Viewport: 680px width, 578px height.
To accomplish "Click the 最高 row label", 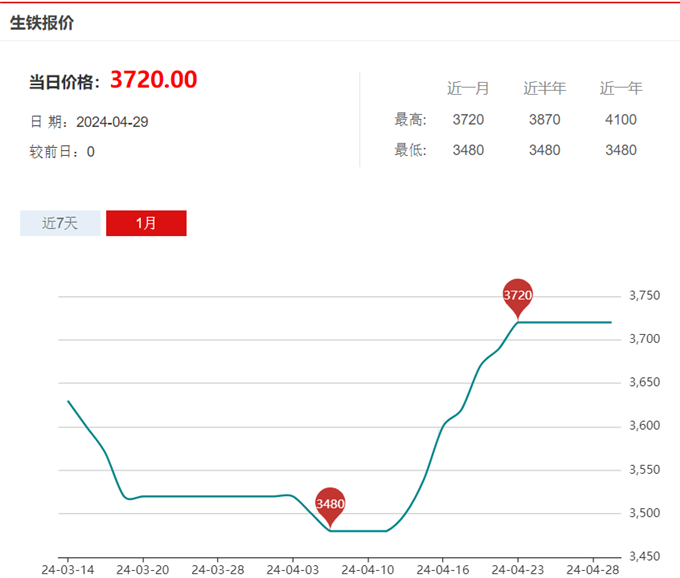I will tap(411, 120).
